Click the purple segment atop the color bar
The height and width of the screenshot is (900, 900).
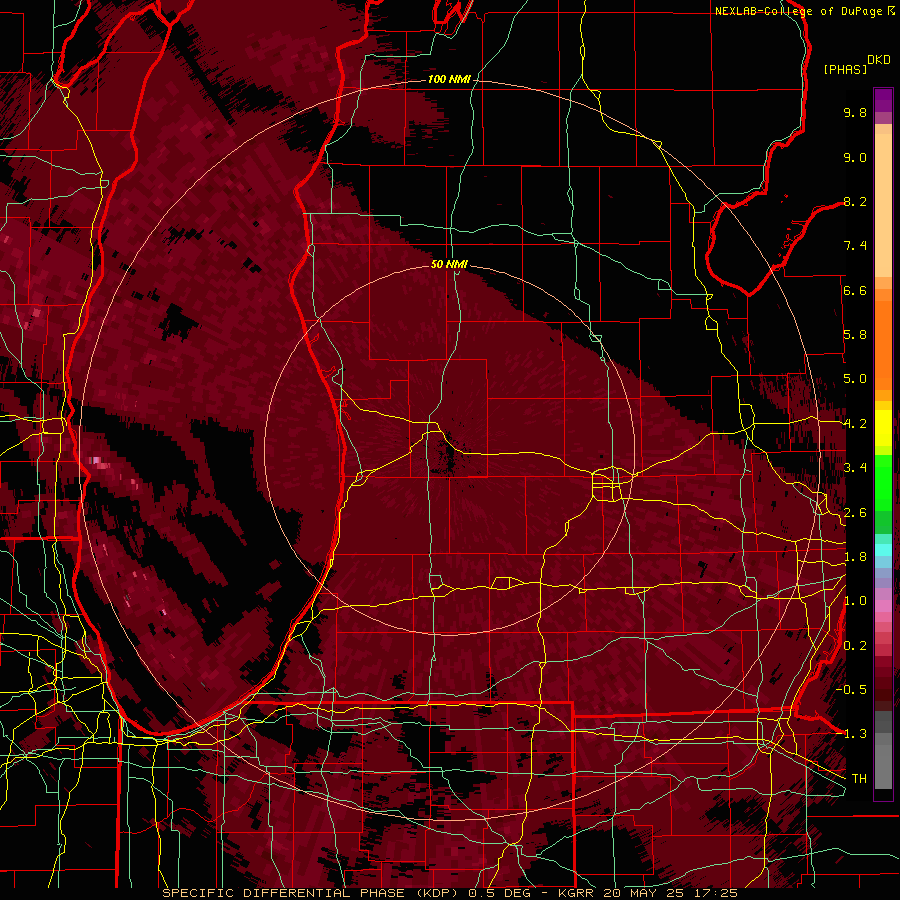tap(883, 100)
